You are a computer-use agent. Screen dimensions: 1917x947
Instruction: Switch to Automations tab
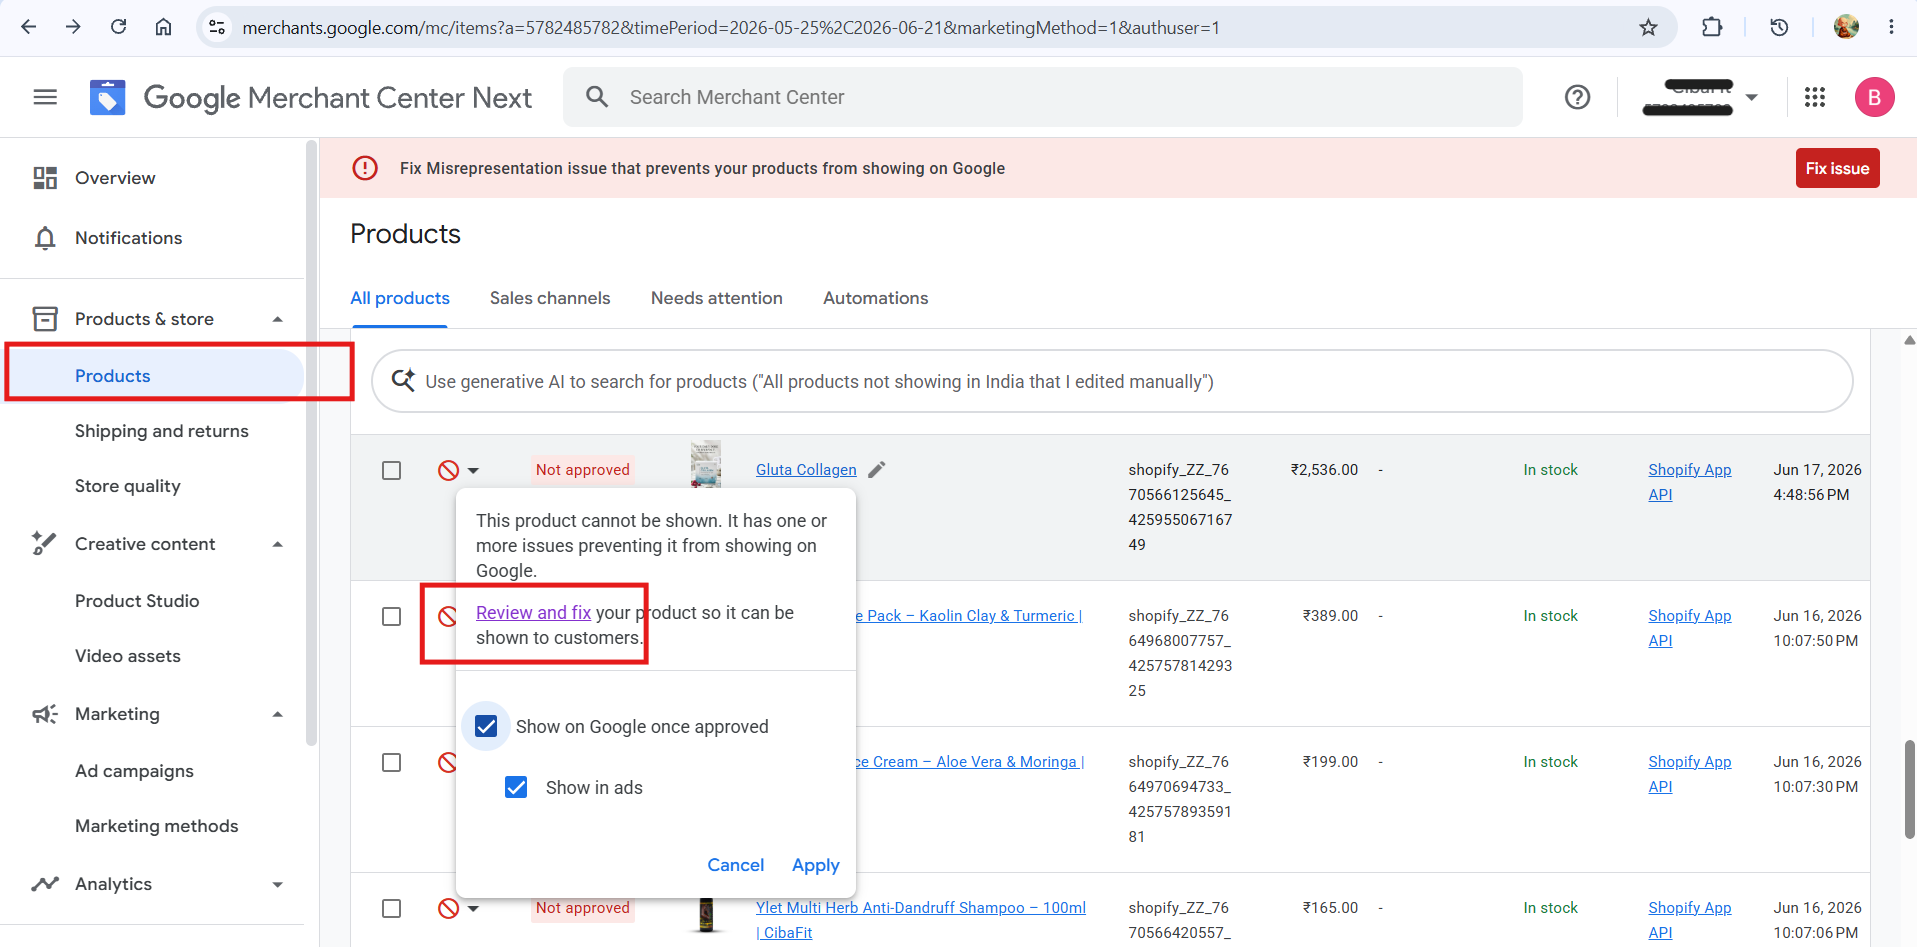876,298
